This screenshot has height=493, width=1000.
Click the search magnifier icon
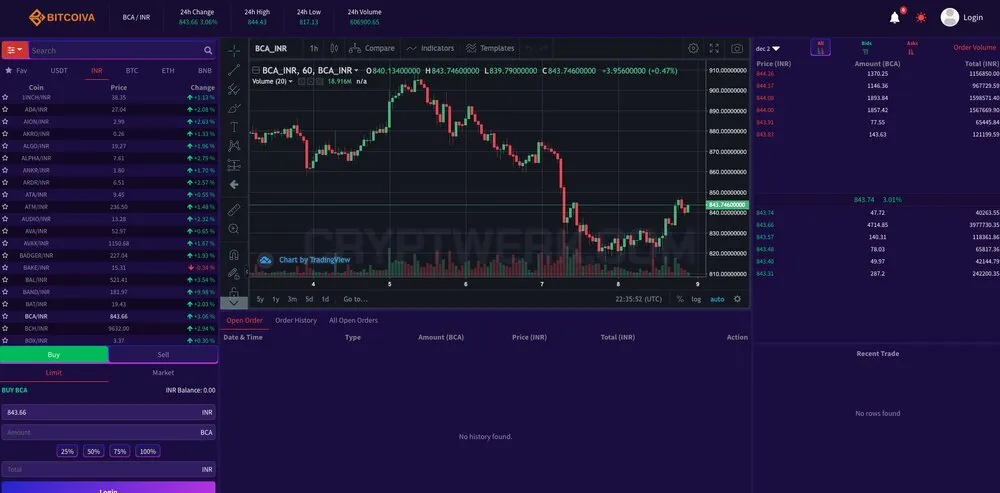point(208,50)
